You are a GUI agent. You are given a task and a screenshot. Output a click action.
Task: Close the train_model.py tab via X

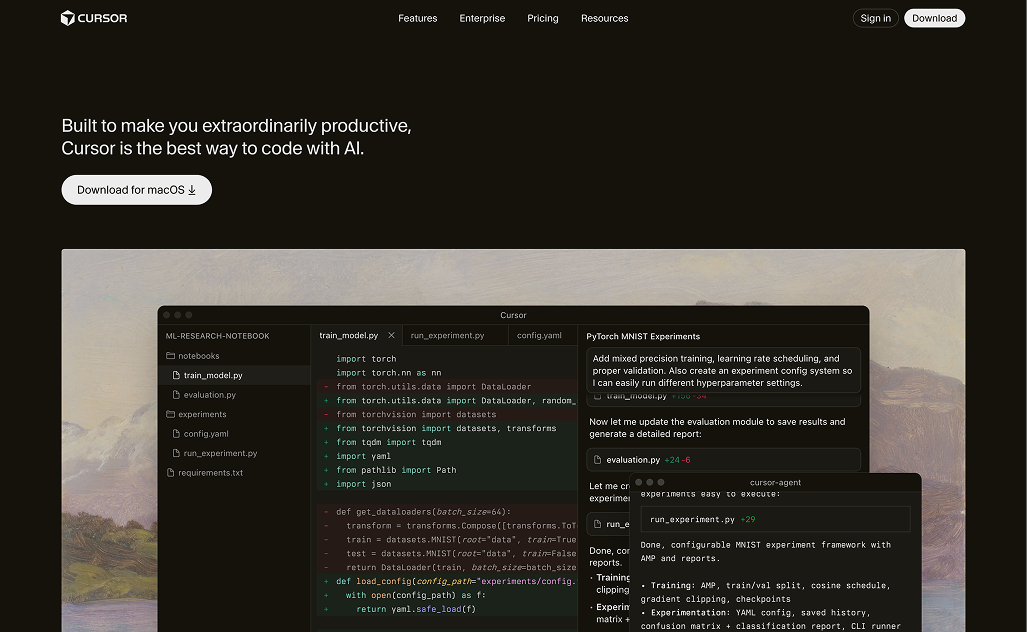(x=391, y=336)
